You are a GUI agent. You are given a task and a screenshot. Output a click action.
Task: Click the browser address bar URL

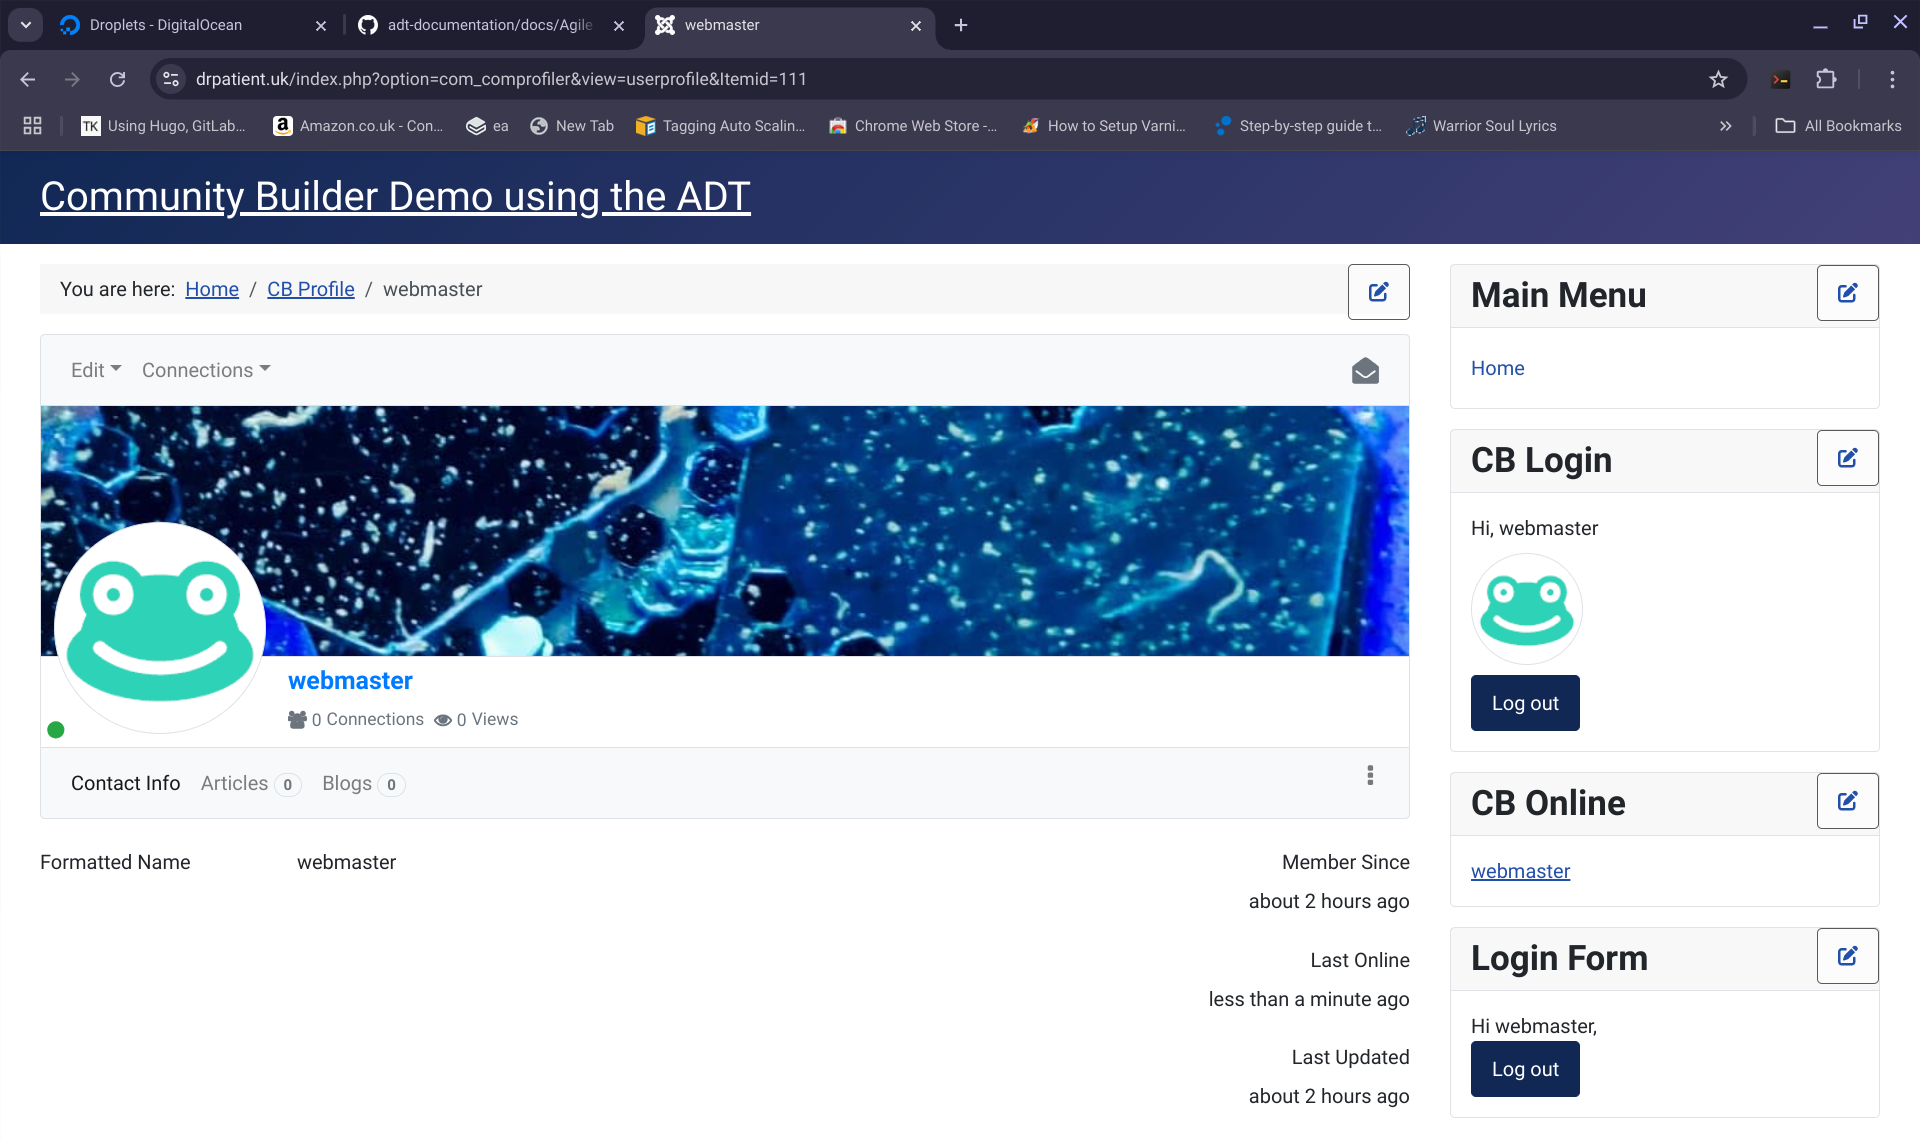click(x=500, y=79)
